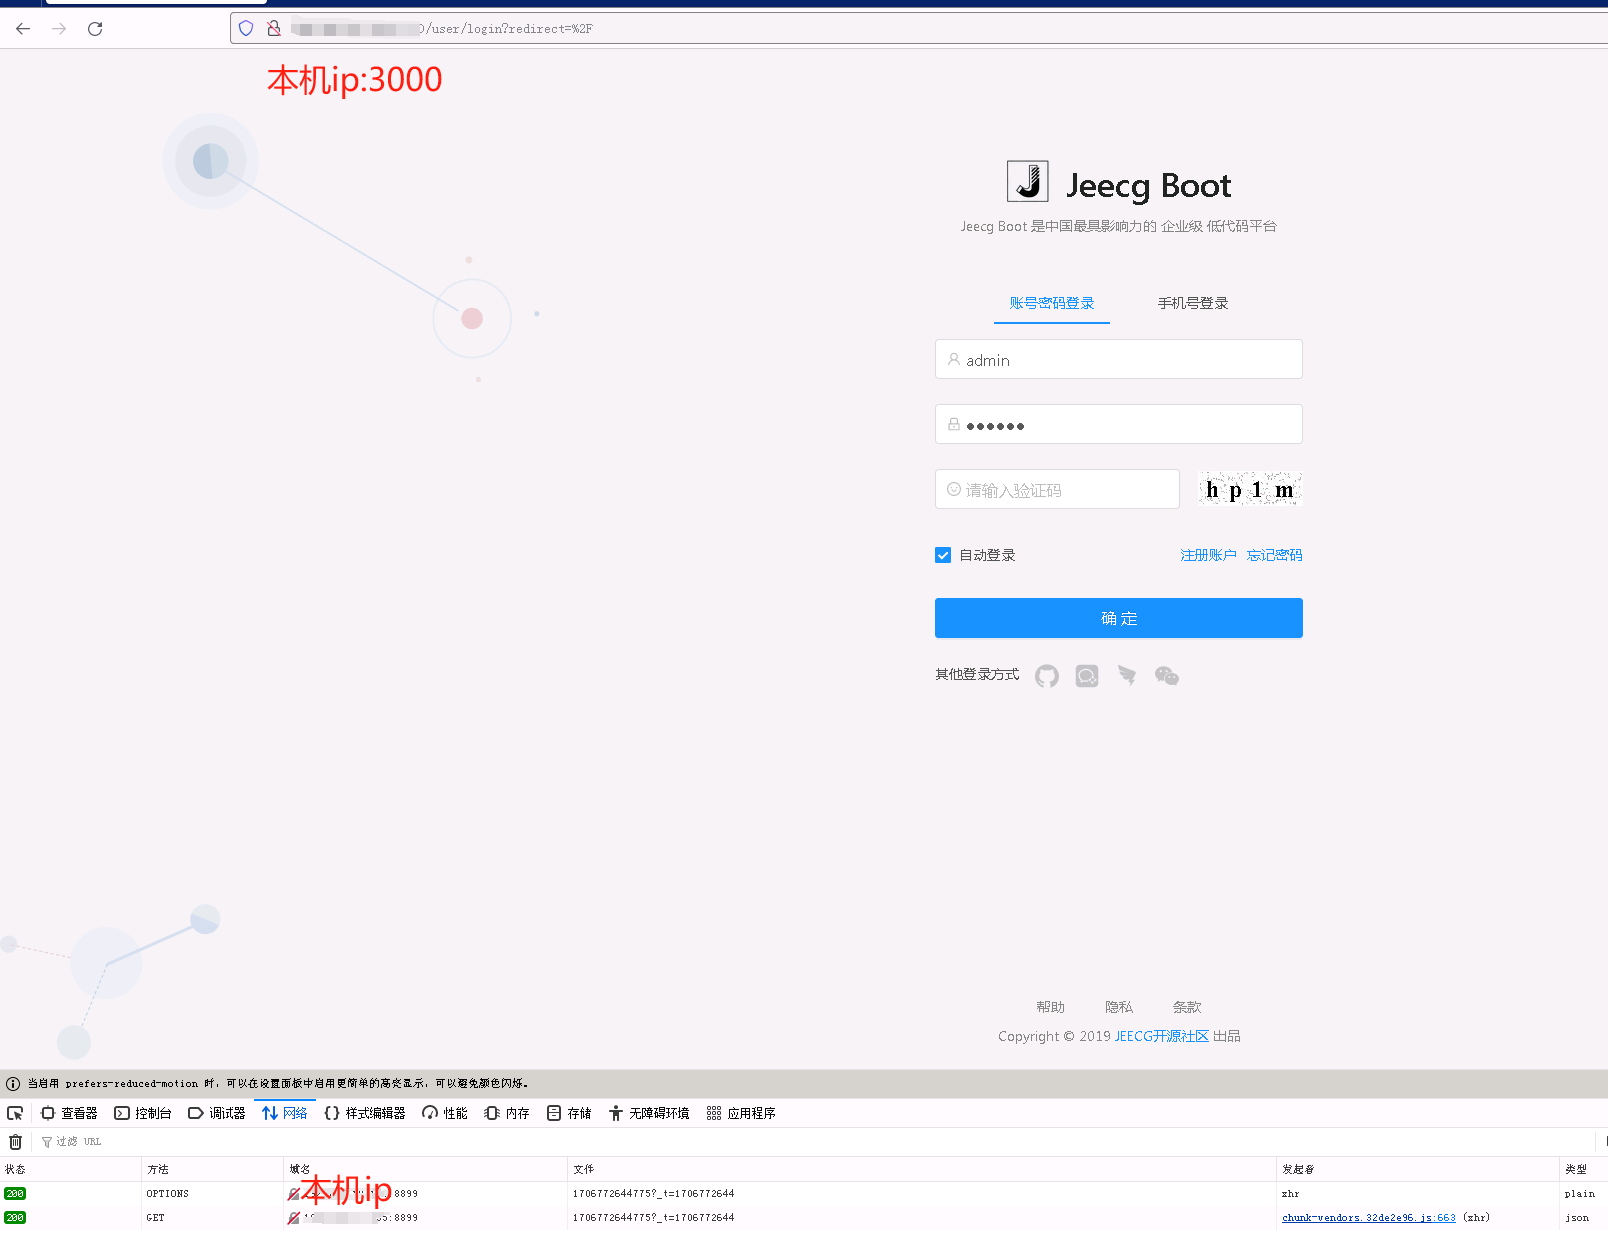This screenshot has height=1258, width=1608.
Task: Open the 样式编辑器 style editor tab
Action: coord(365,1113)
